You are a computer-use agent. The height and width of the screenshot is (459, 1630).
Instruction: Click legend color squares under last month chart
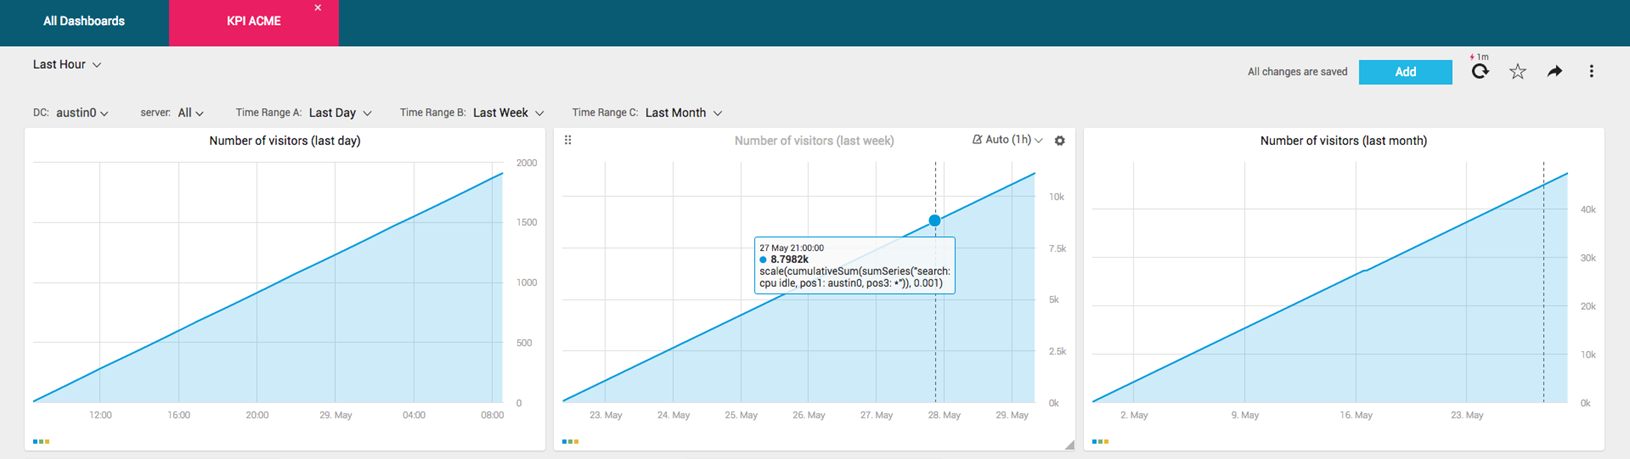(1101, 441)
